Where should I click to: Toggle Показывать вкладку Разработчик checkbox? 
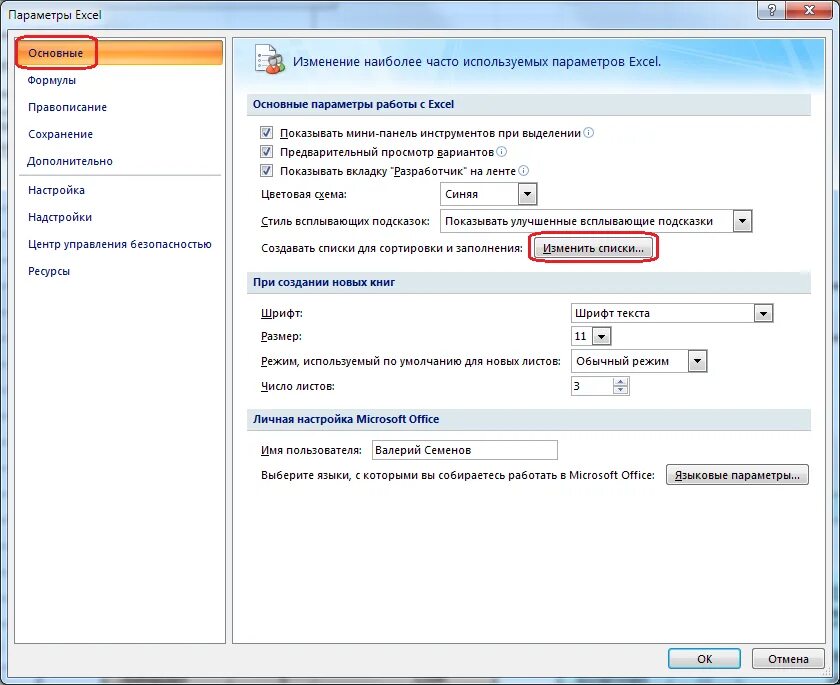tap(266, 171)
